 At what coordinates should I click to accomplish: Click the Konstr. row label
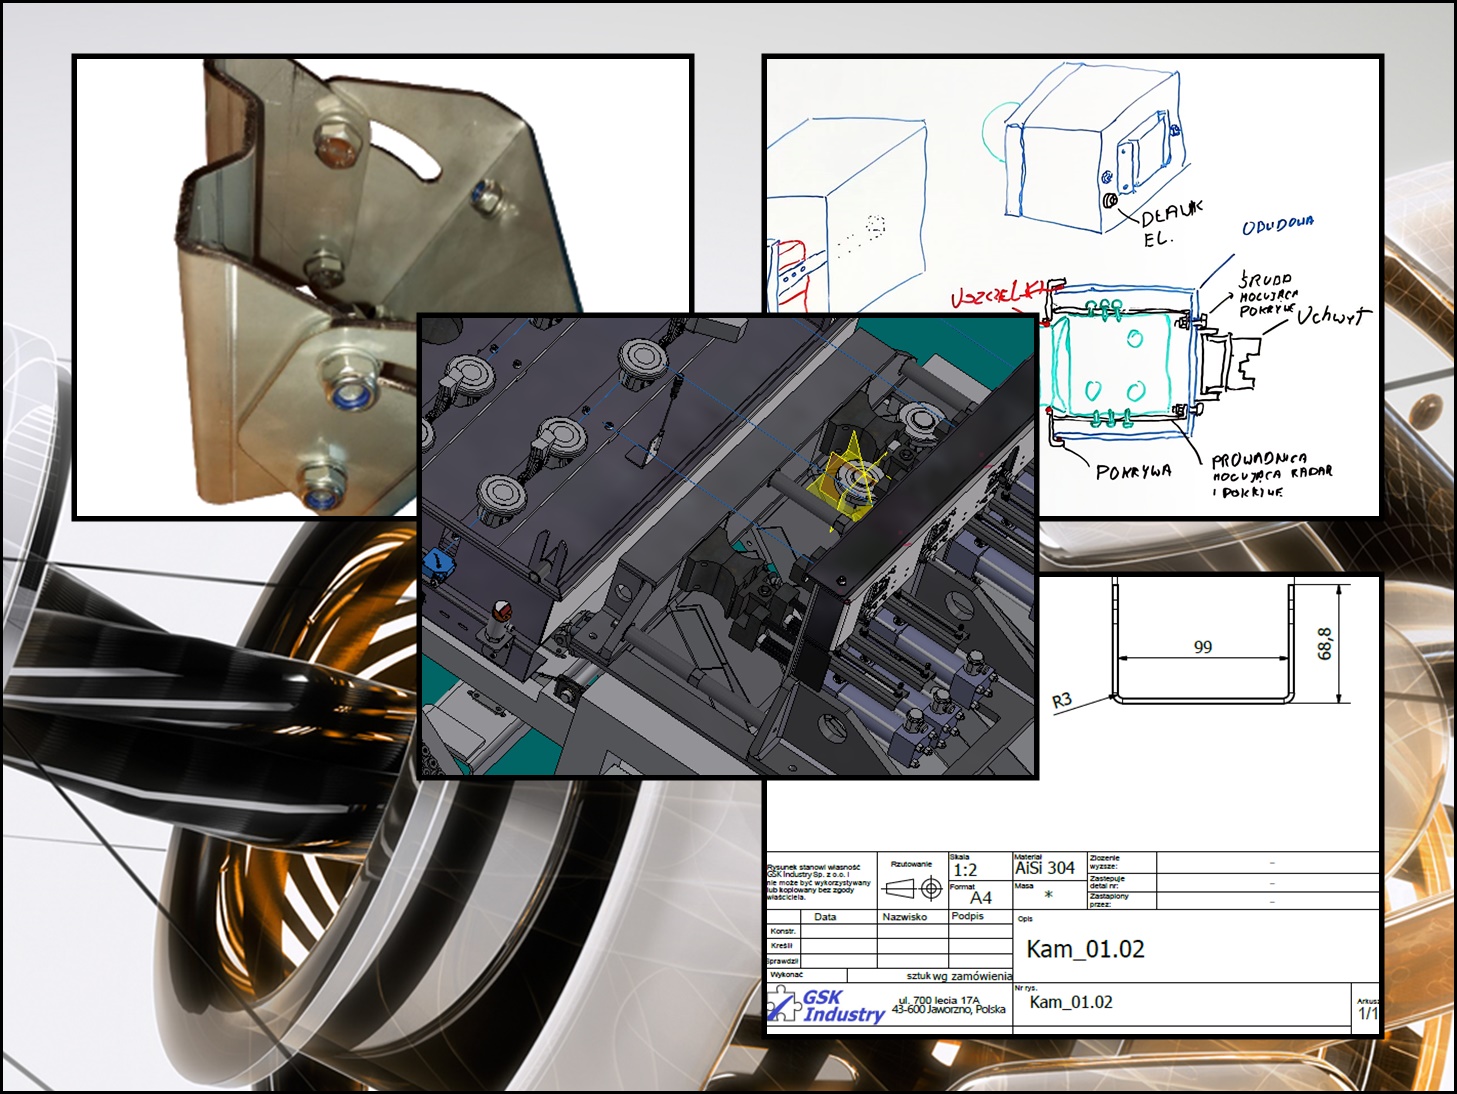click(x=783, y=931)
